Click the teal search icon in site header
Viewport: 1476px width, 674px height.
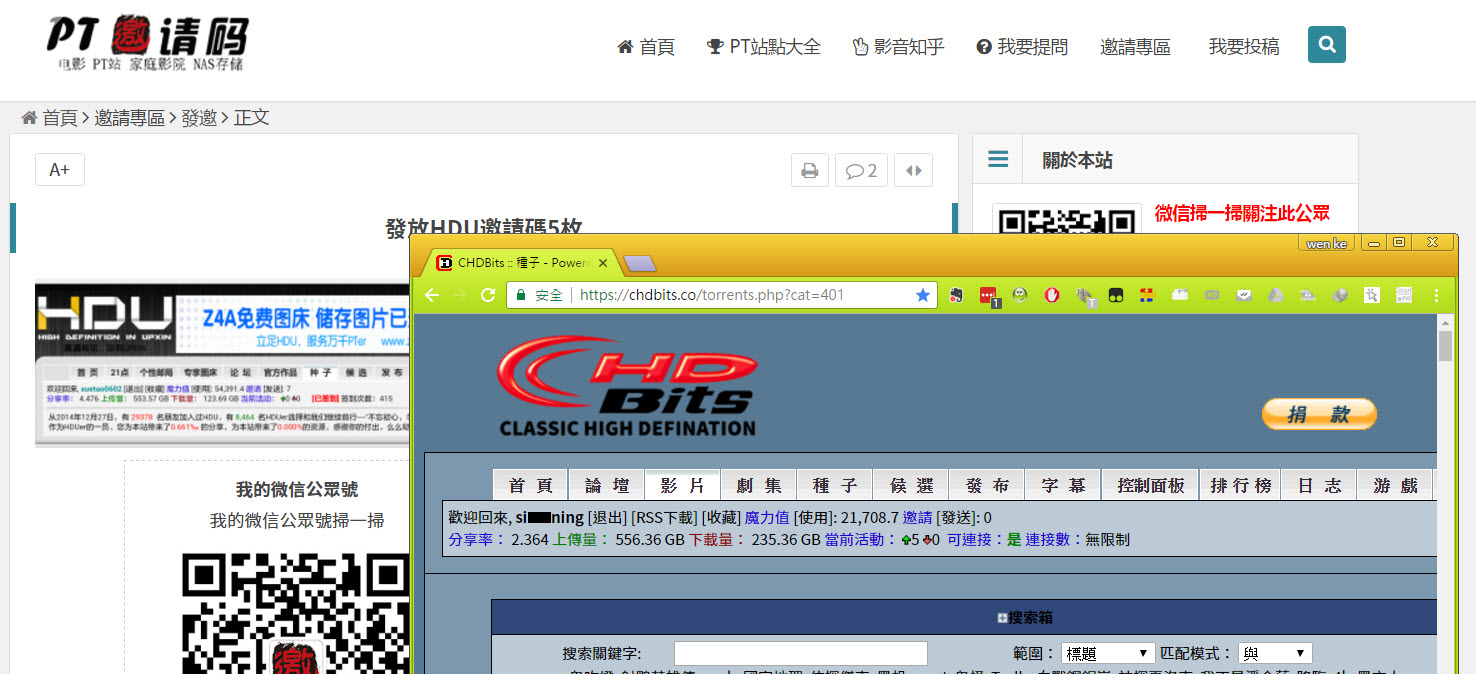tap(1326, 45)
